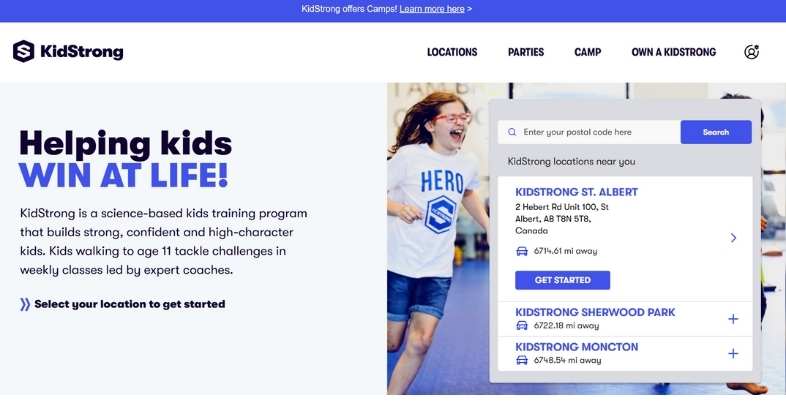Click Get Started for St. Albert

(x=562, y=280)
